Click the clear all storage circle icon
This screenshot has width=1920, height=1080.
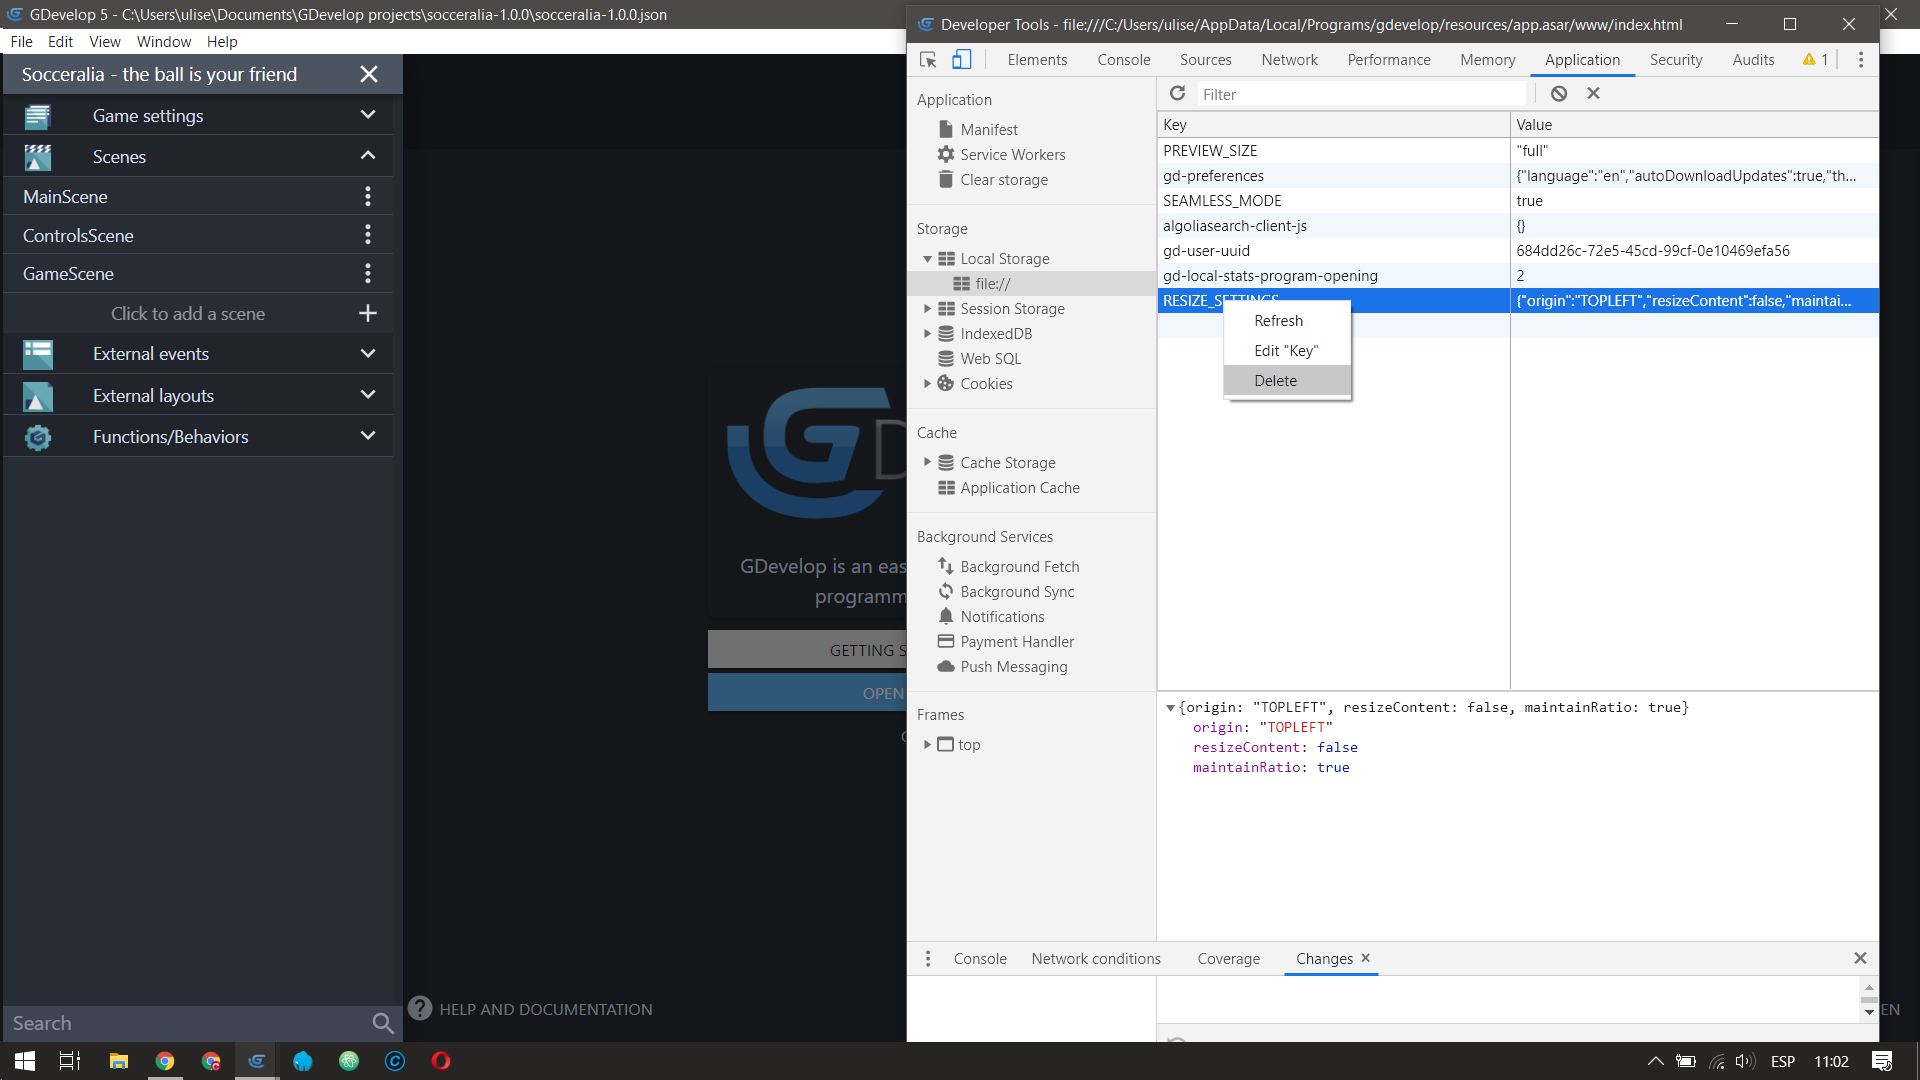pyautogui.click(x=1558, y=93)
